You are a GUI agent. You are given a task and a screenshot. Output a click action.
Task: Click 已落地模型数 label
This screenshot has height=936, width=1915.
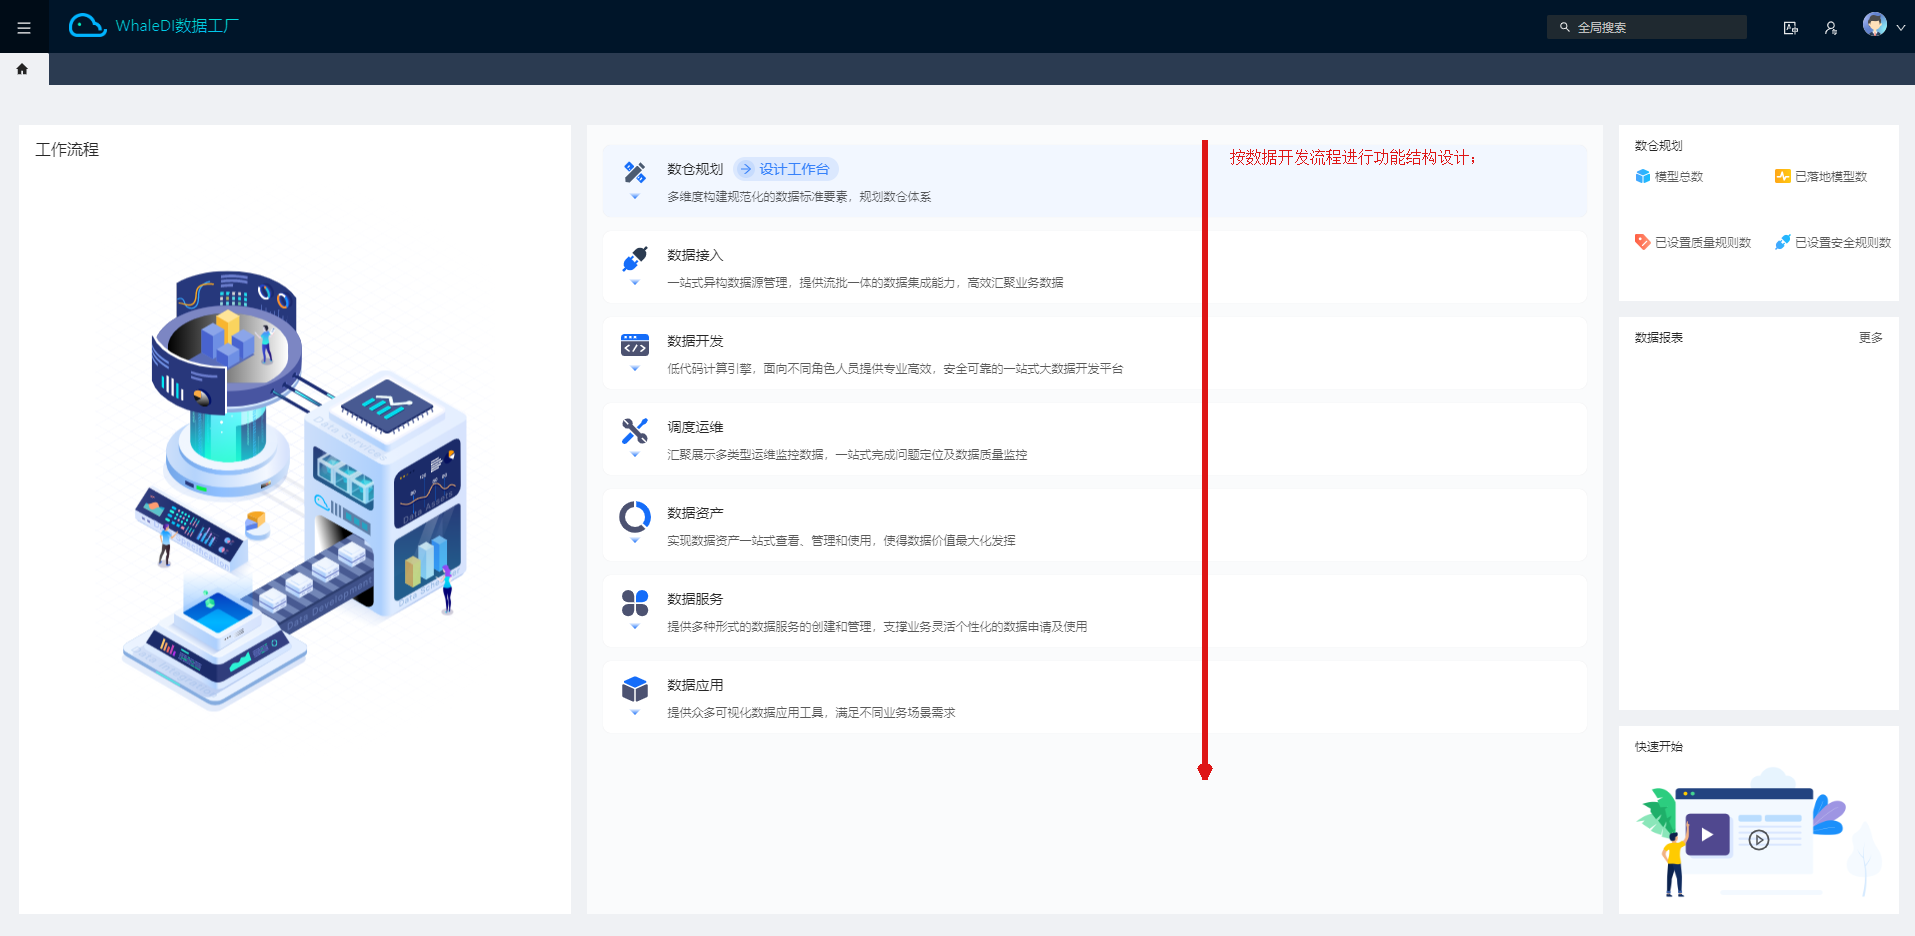click(x=1831, y=177)
